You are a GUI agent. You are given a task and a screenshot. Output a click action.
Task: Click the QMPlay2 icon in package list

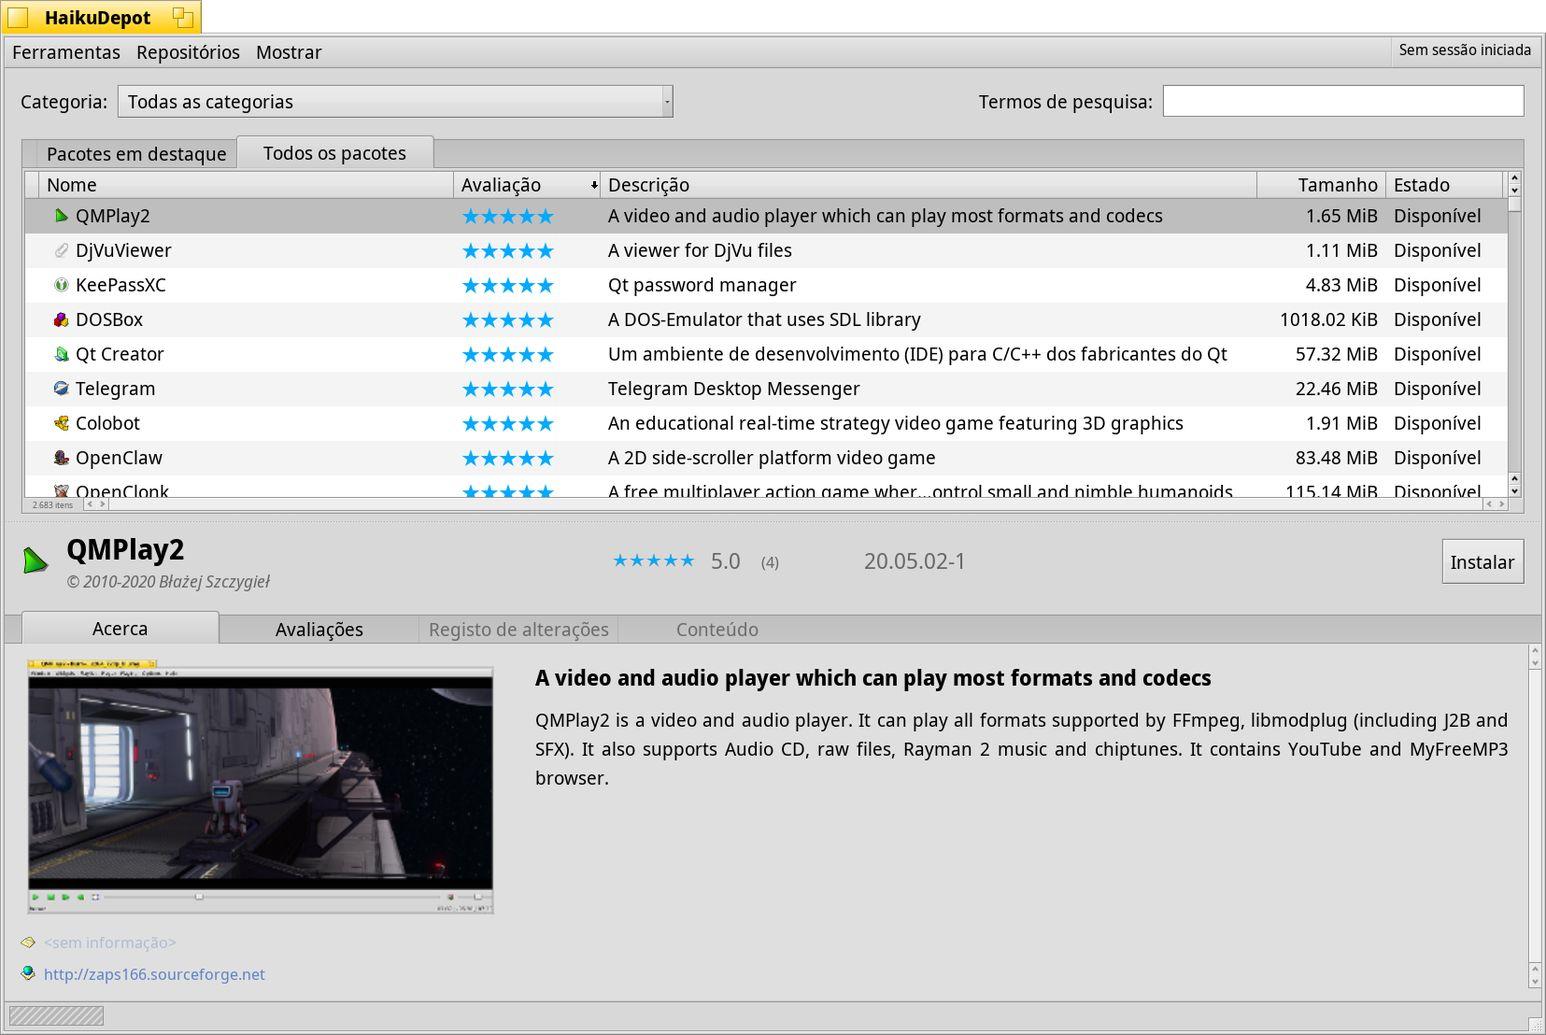click(61, 216)
